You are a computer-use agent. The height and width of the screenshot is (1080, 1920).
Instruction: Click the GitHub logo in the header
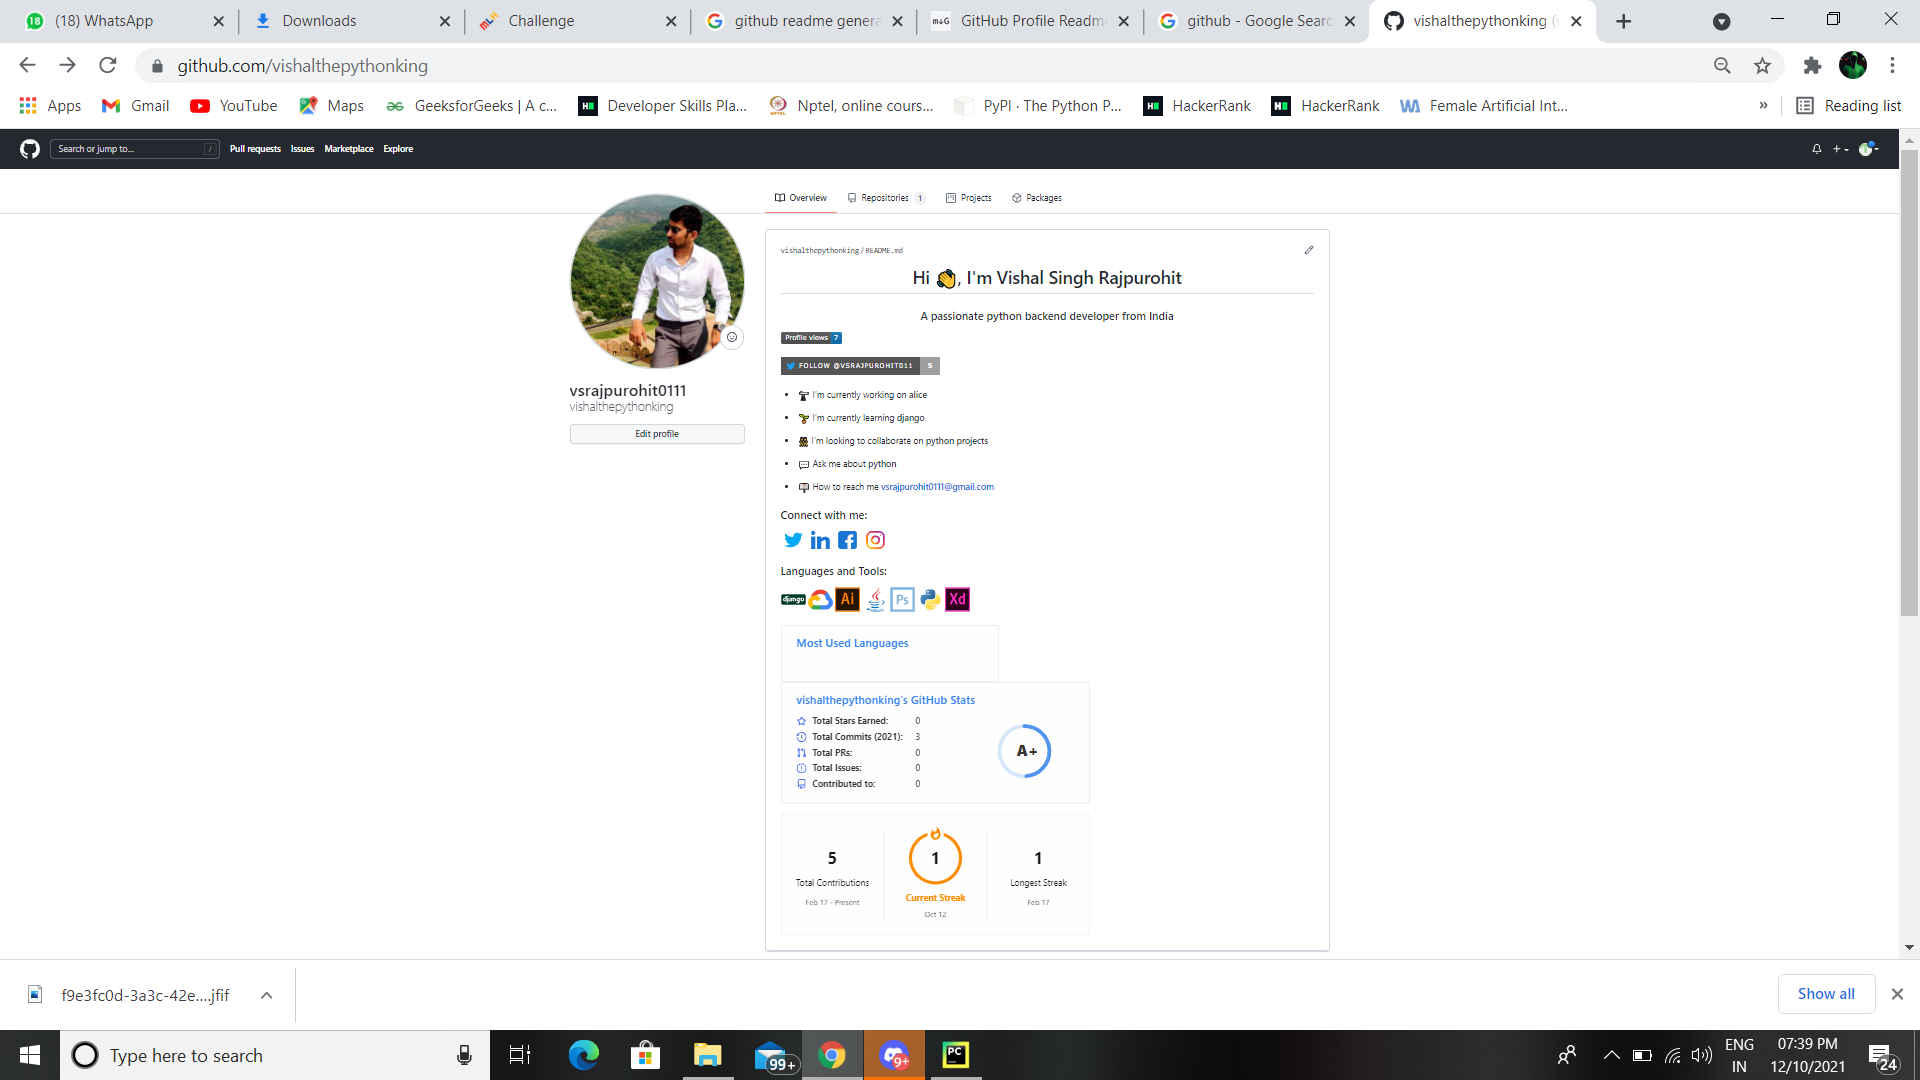(30, 149)
